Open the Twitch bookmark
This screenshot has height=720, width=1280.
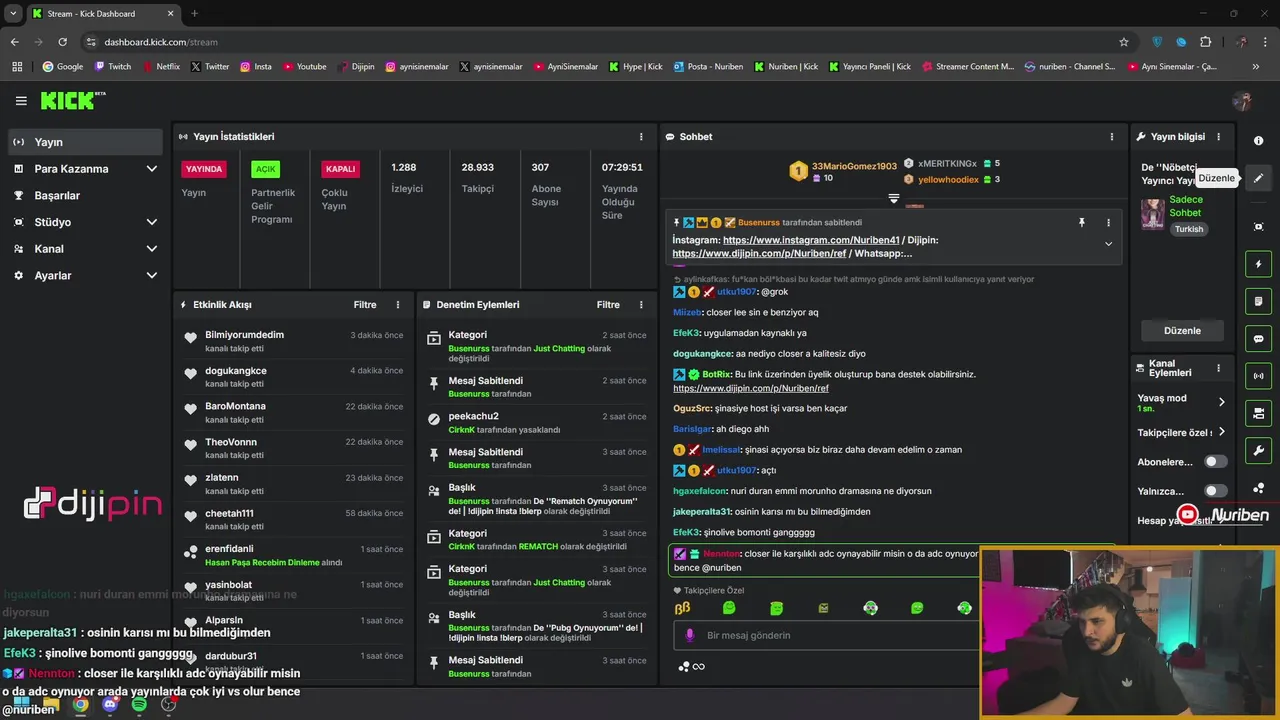112,67
